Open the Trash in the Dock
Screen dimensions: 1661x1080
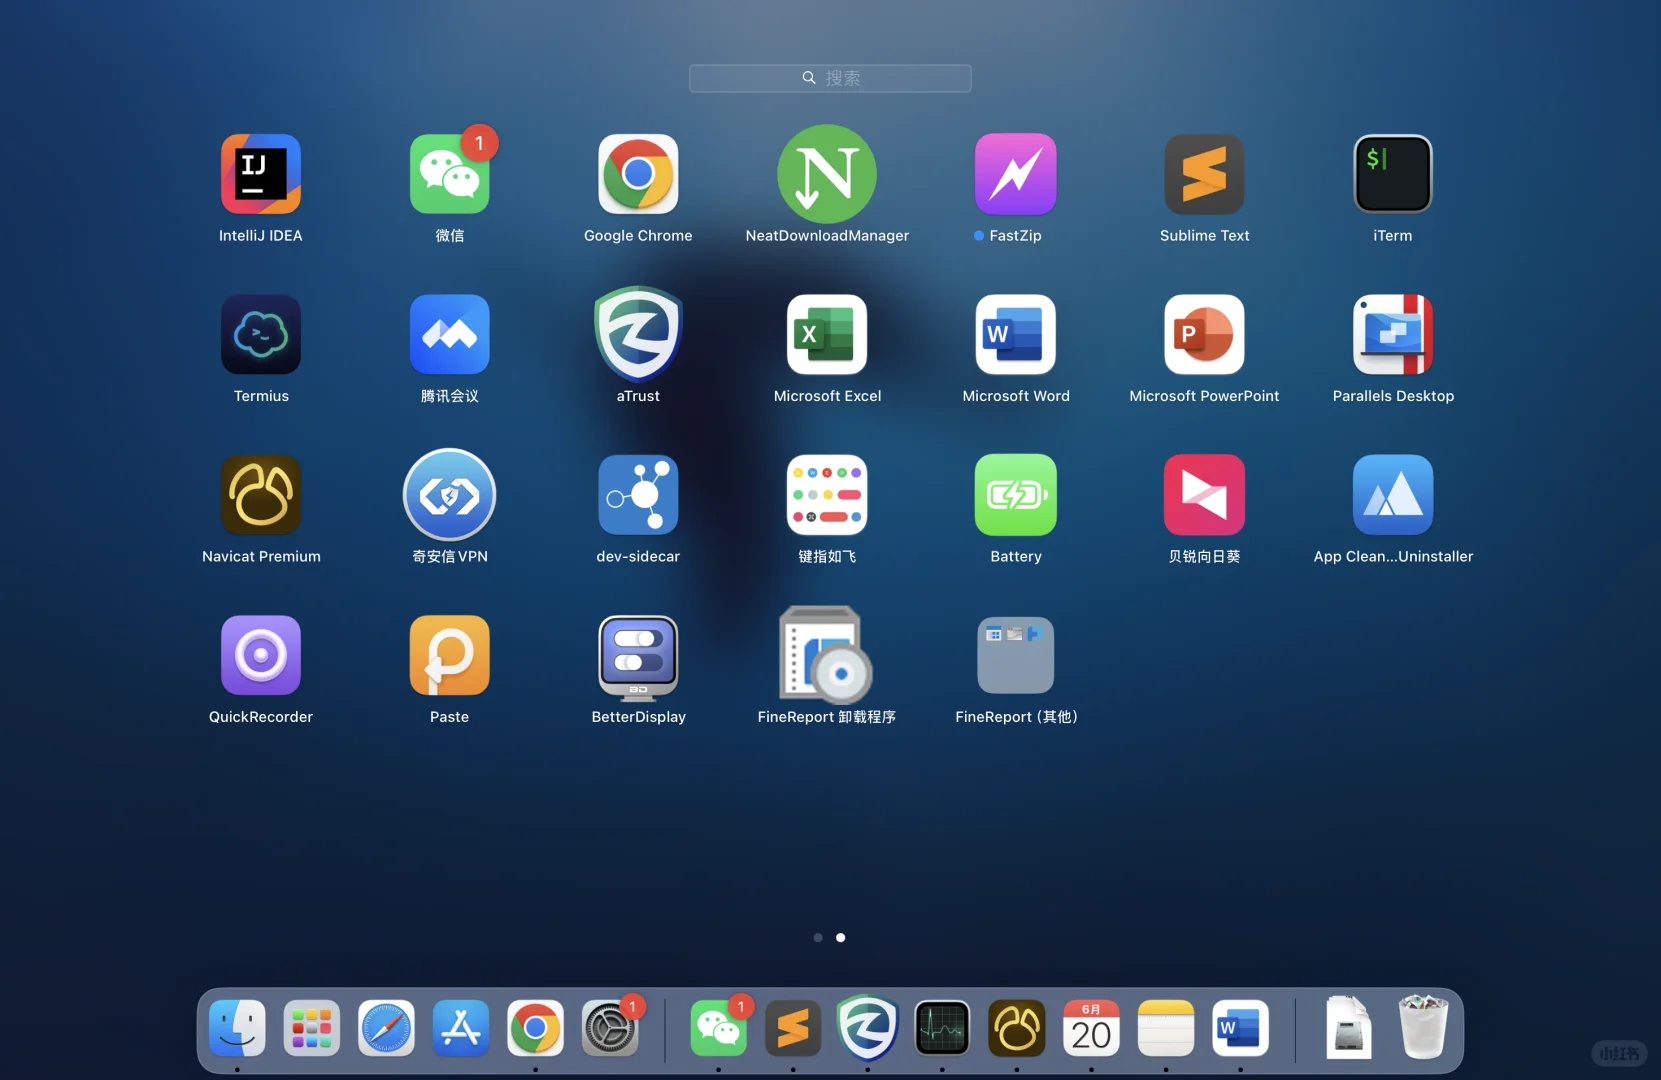click(x=1423, y=1027)
